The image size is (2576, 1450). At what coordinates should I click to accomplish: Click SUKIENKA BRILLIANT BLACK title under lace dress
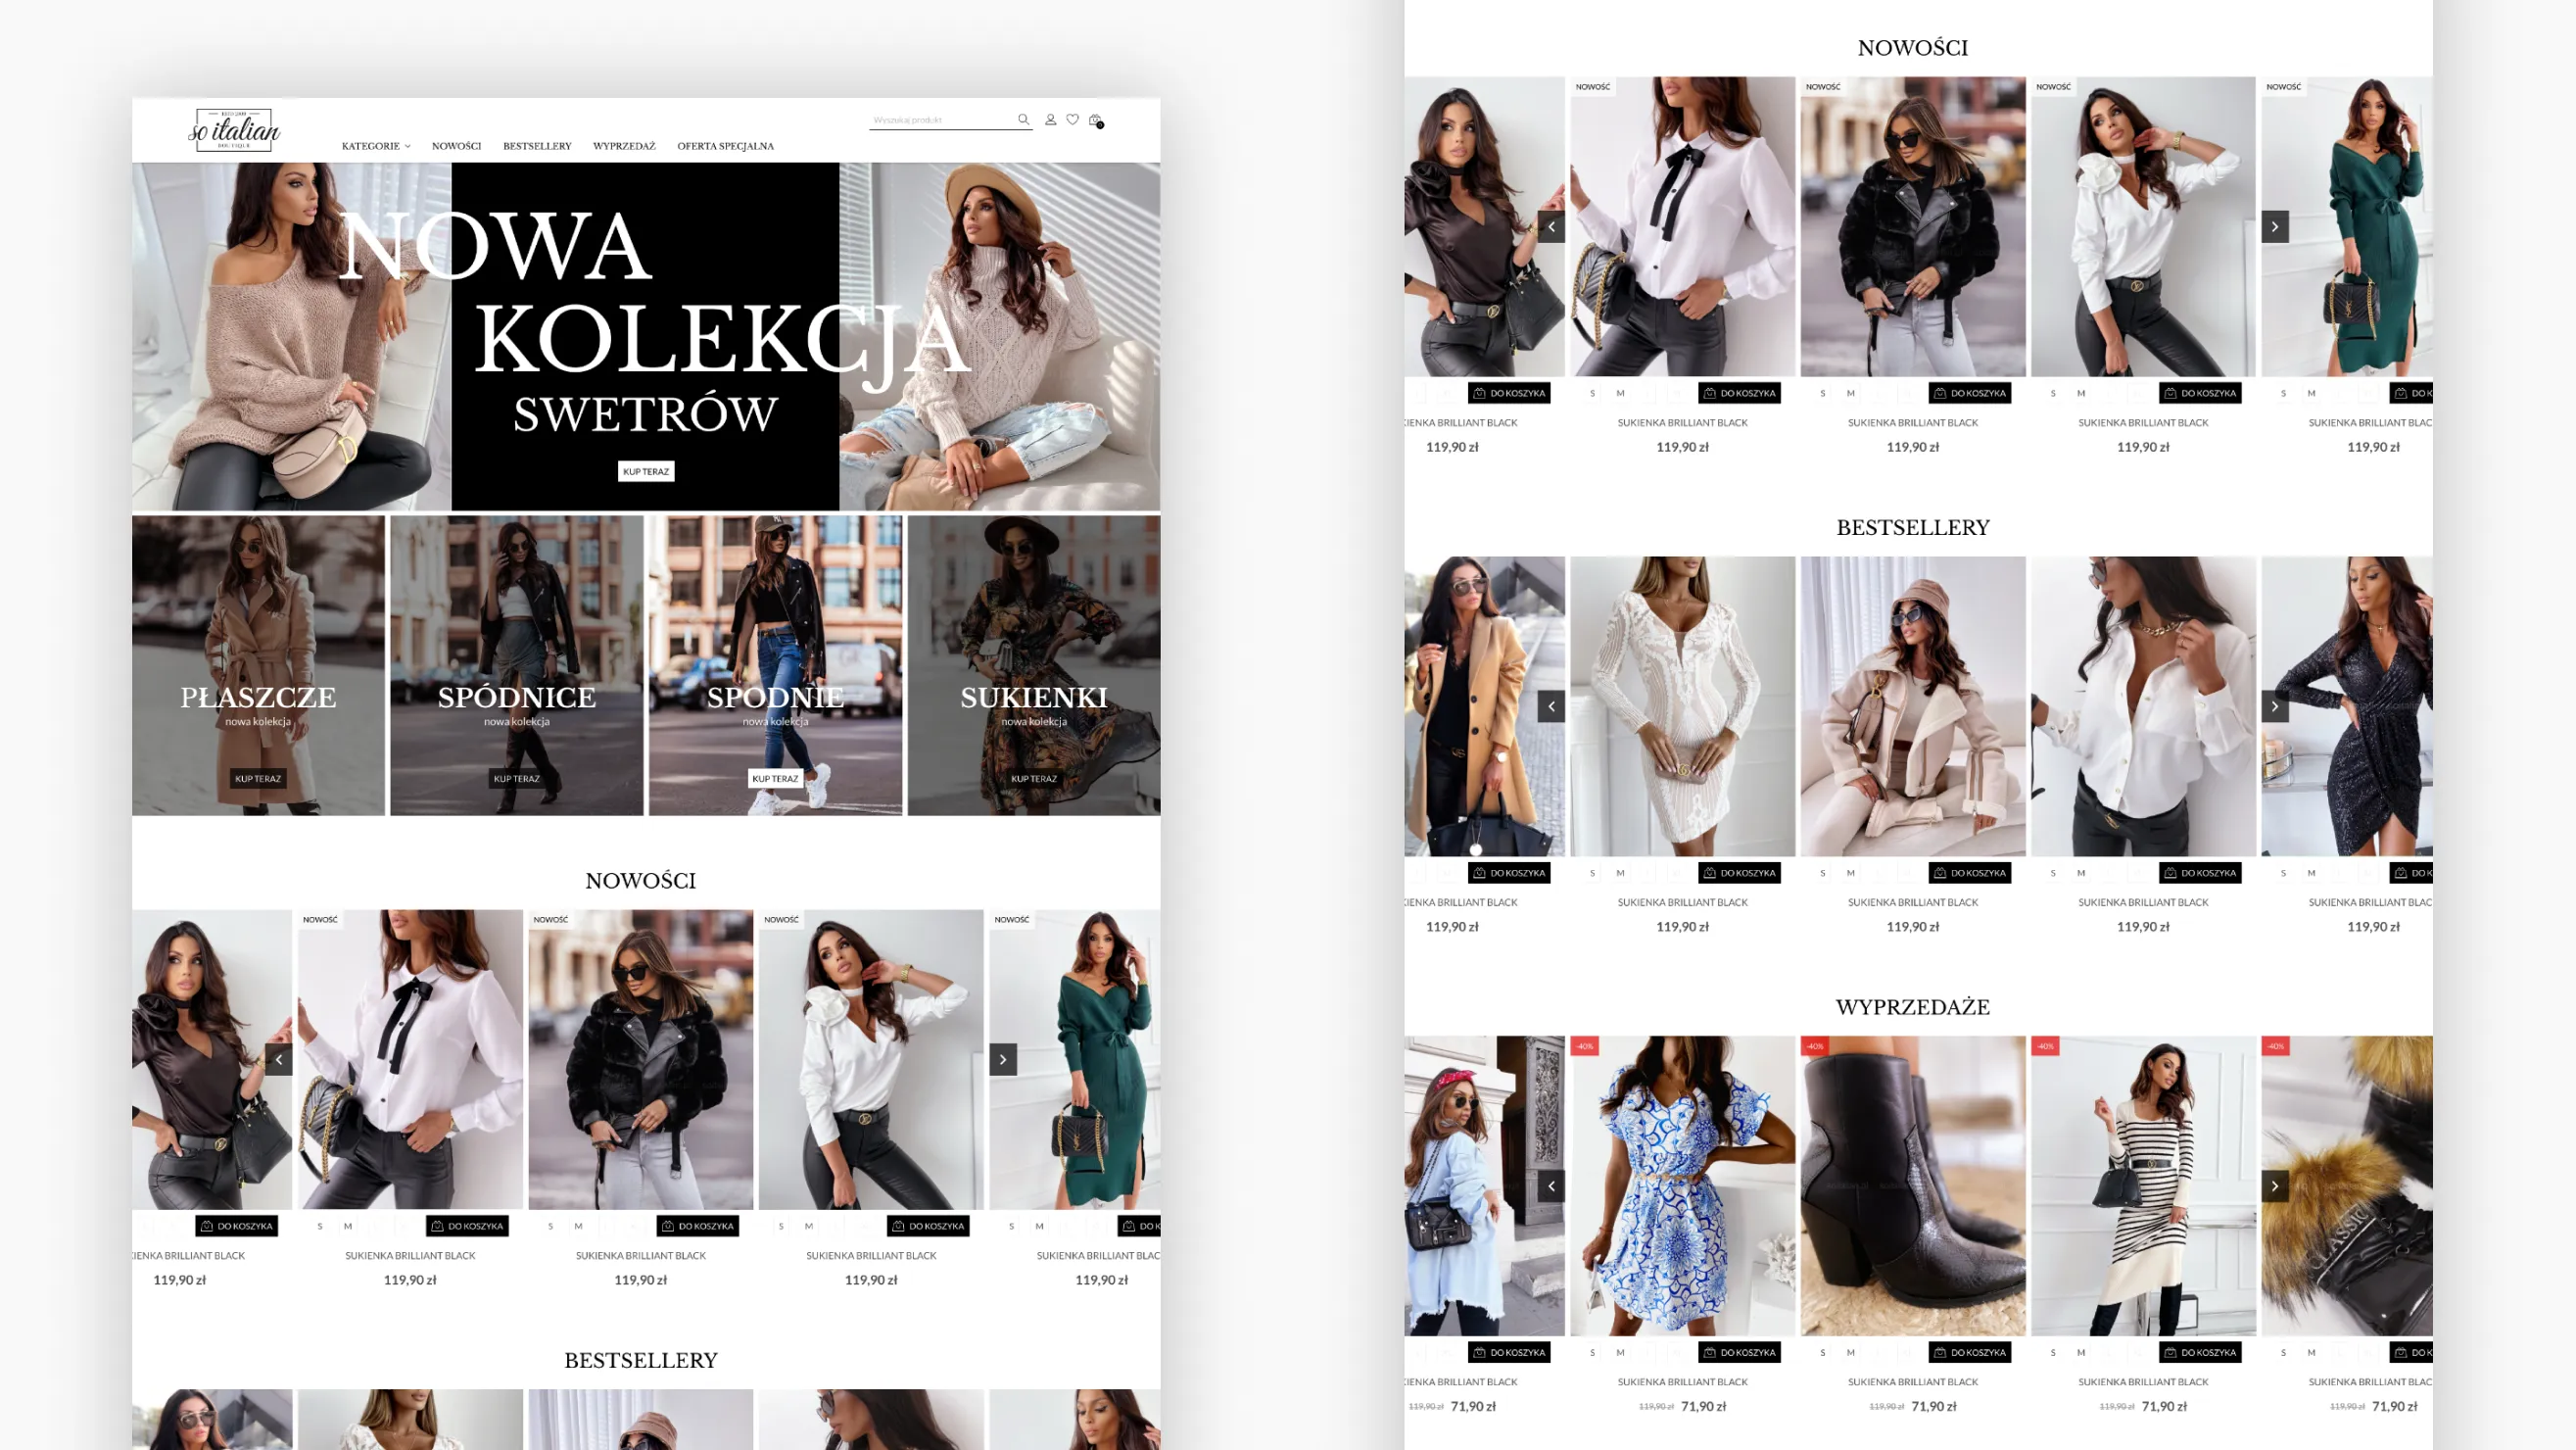point(1683,902)
